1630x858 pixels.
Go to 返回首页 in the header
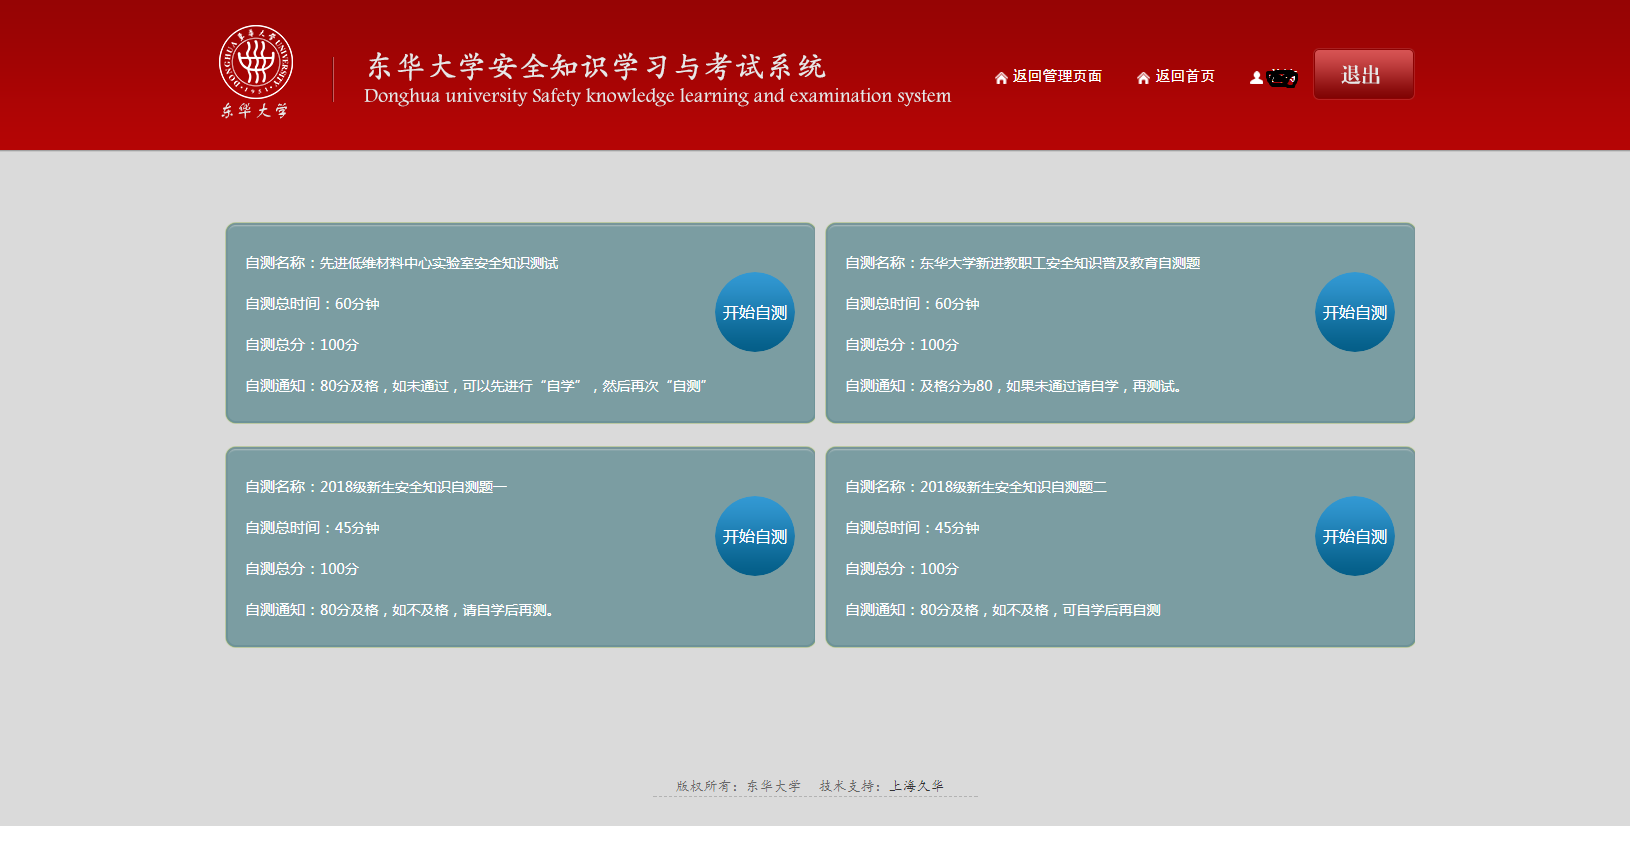pos(1185,77)
